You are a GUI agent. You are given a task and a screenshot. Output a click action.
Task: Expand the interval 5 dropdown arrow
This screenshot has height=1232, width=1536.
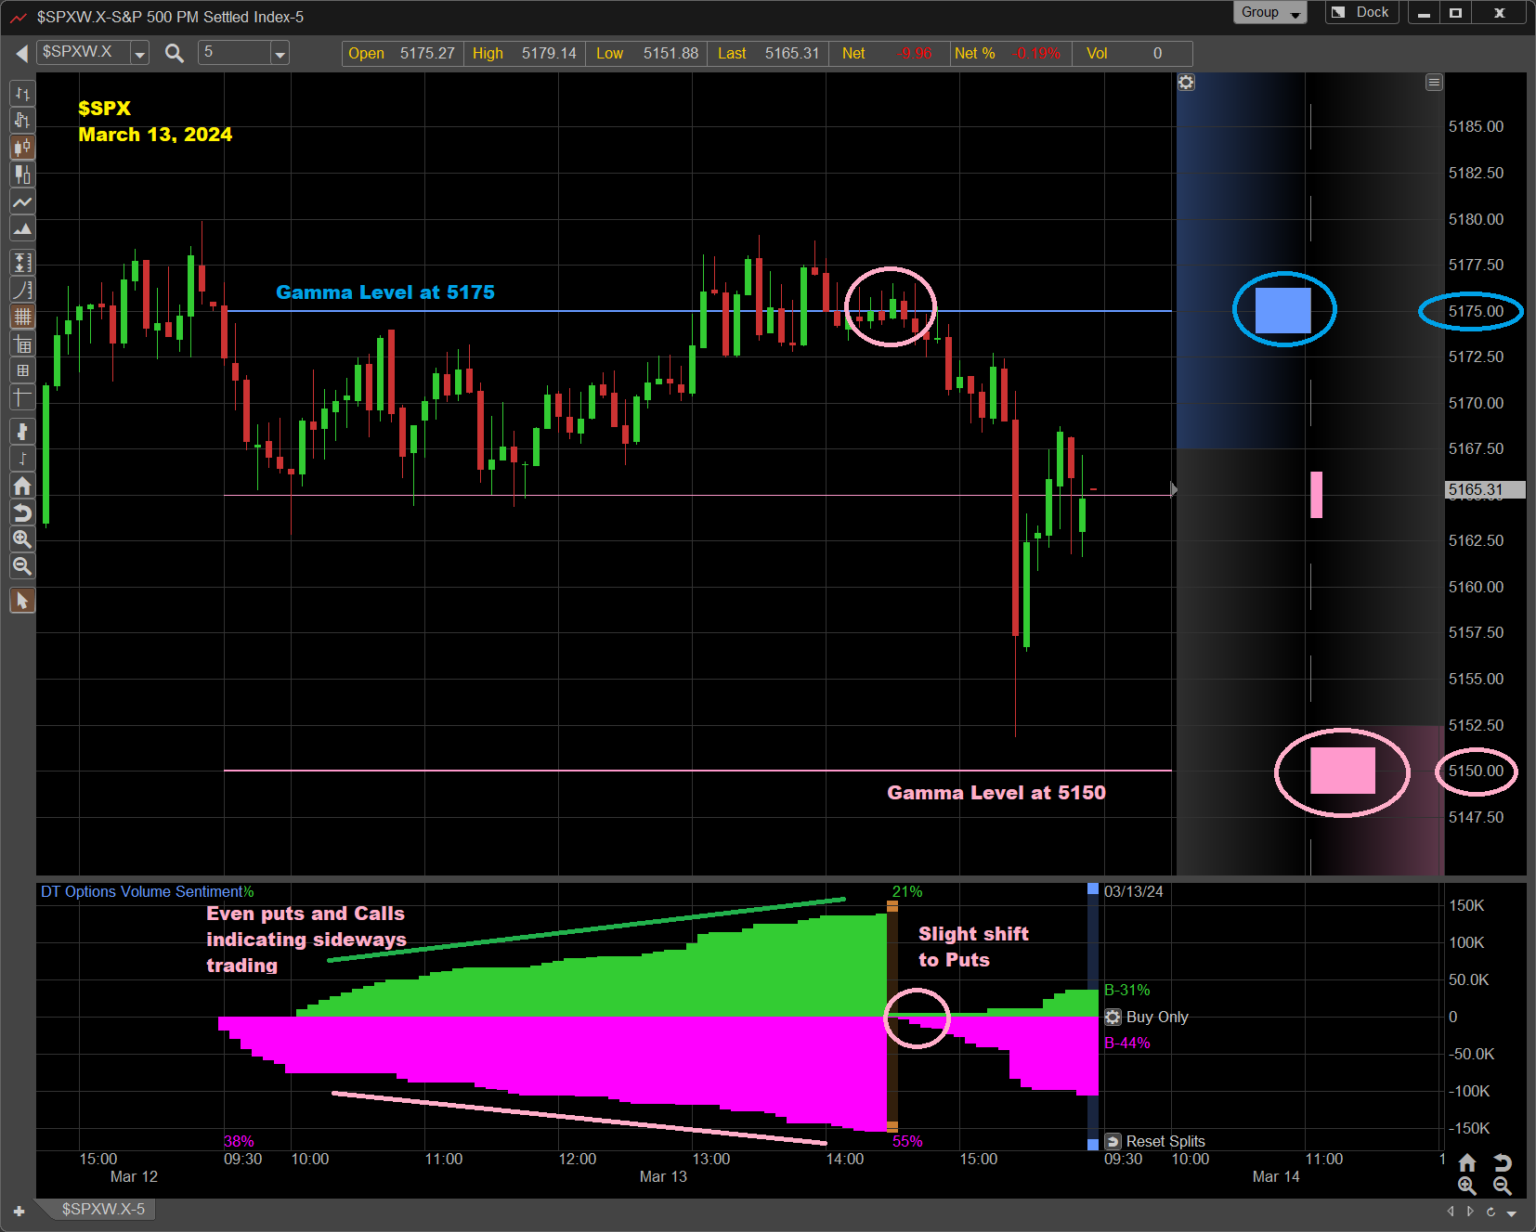pyautogui.click(x=280, y=54)
